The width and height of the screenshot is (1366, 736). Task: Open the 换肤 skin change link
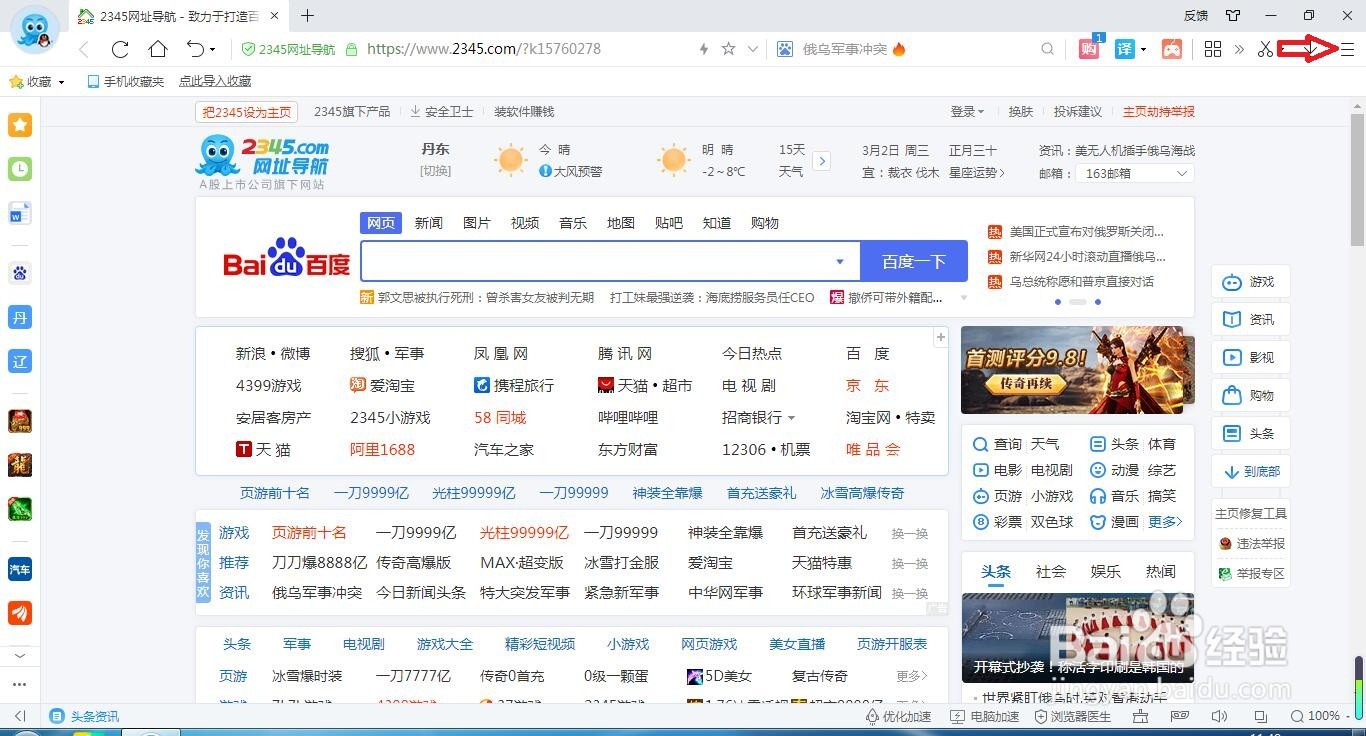coord(1020,111)
